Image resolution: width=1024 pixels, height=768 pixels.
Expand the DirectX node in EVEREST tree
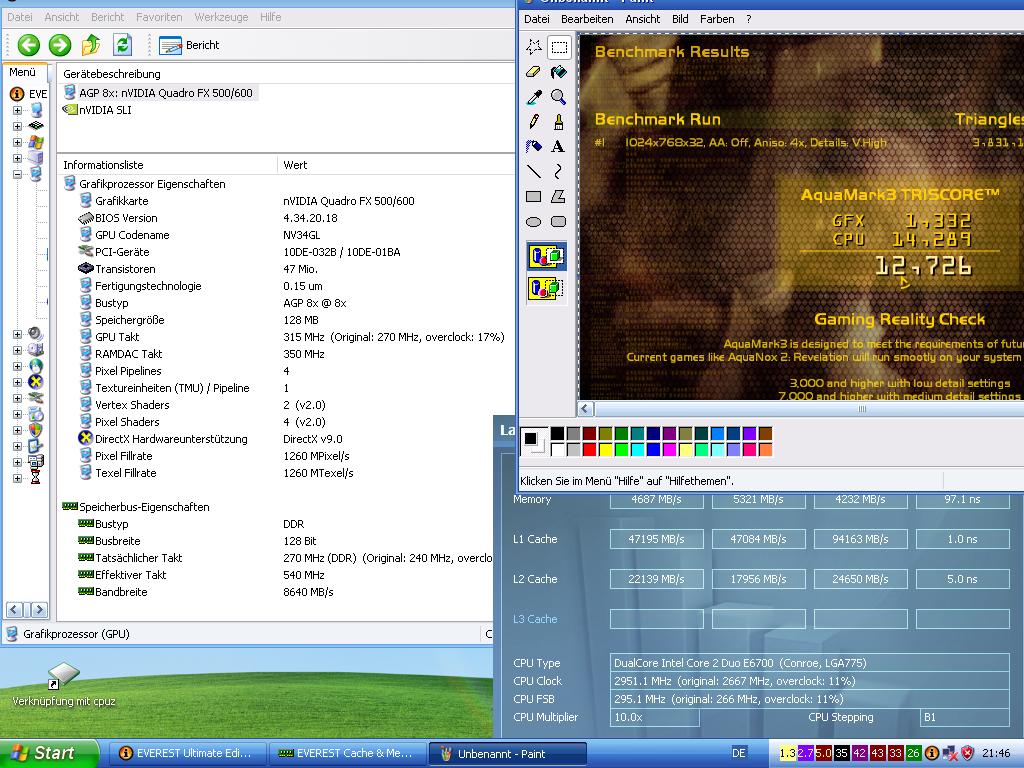coord(18,382)
